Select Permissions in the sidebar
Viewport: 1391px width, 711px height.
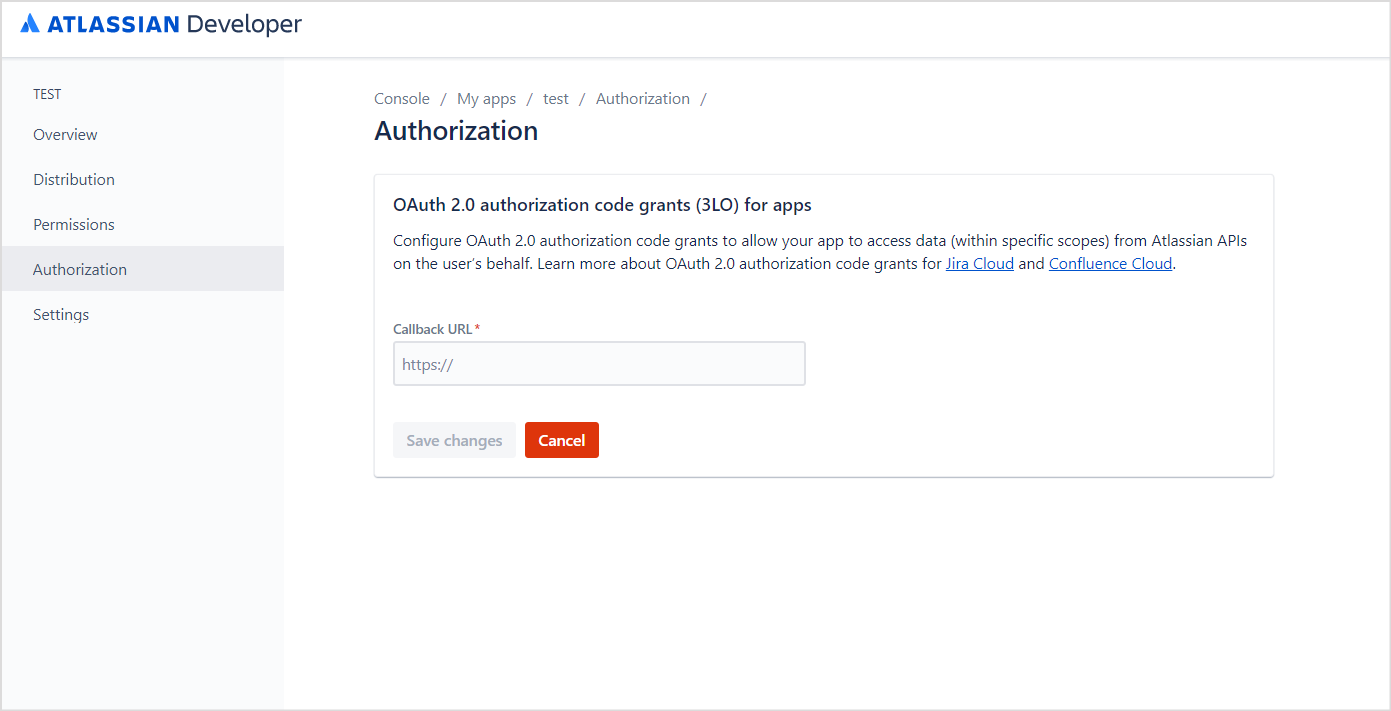pos(74,225)
